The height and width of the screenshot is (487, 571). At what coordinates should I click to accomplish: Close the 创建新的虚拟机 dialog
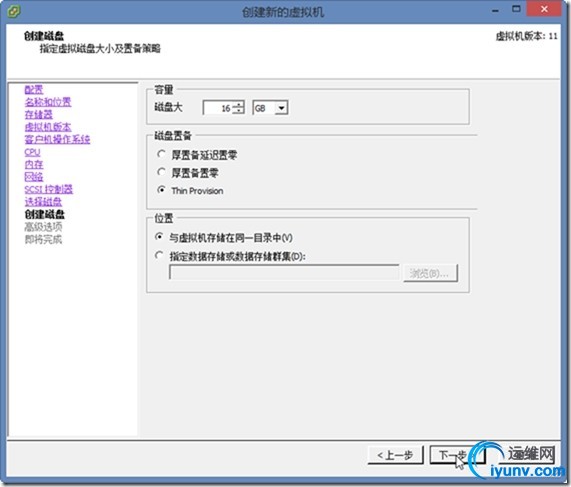(x=544, y=9)
